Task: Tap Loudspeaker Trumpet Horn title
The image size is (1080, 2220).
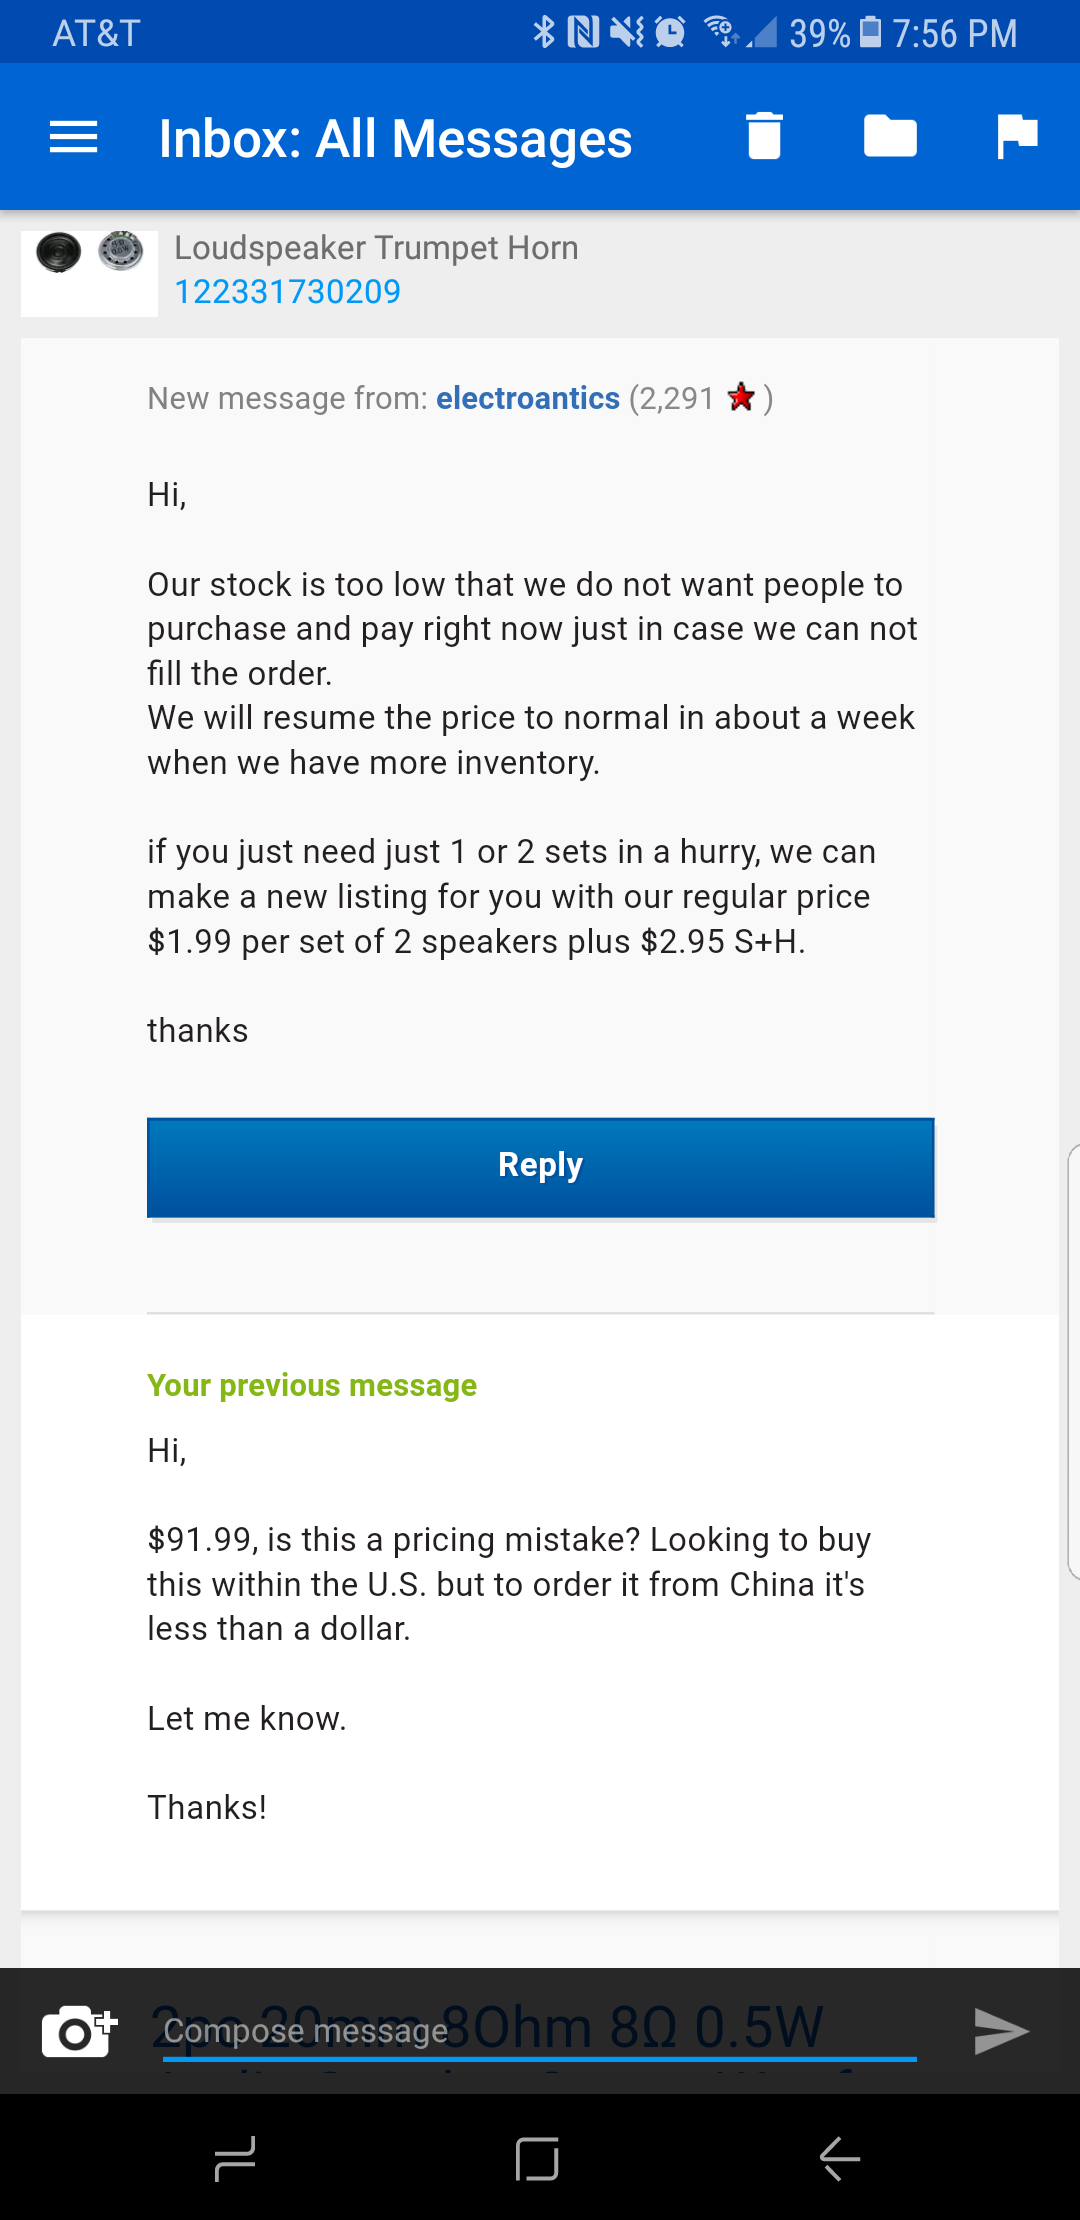Action: (376, 248)
